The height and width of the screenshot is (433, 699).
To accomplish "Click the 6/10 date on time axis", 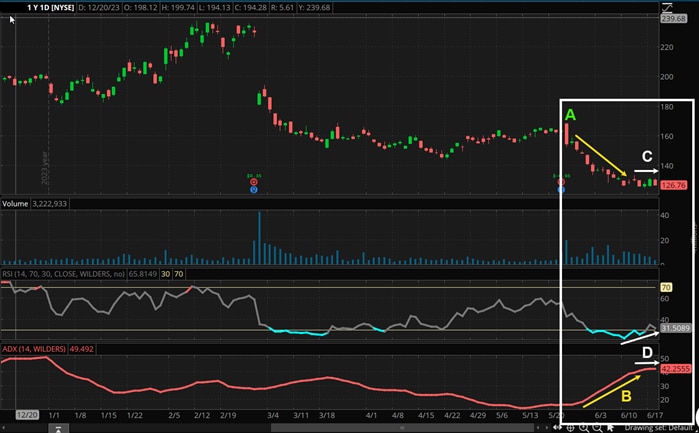I will pos(629,415).
